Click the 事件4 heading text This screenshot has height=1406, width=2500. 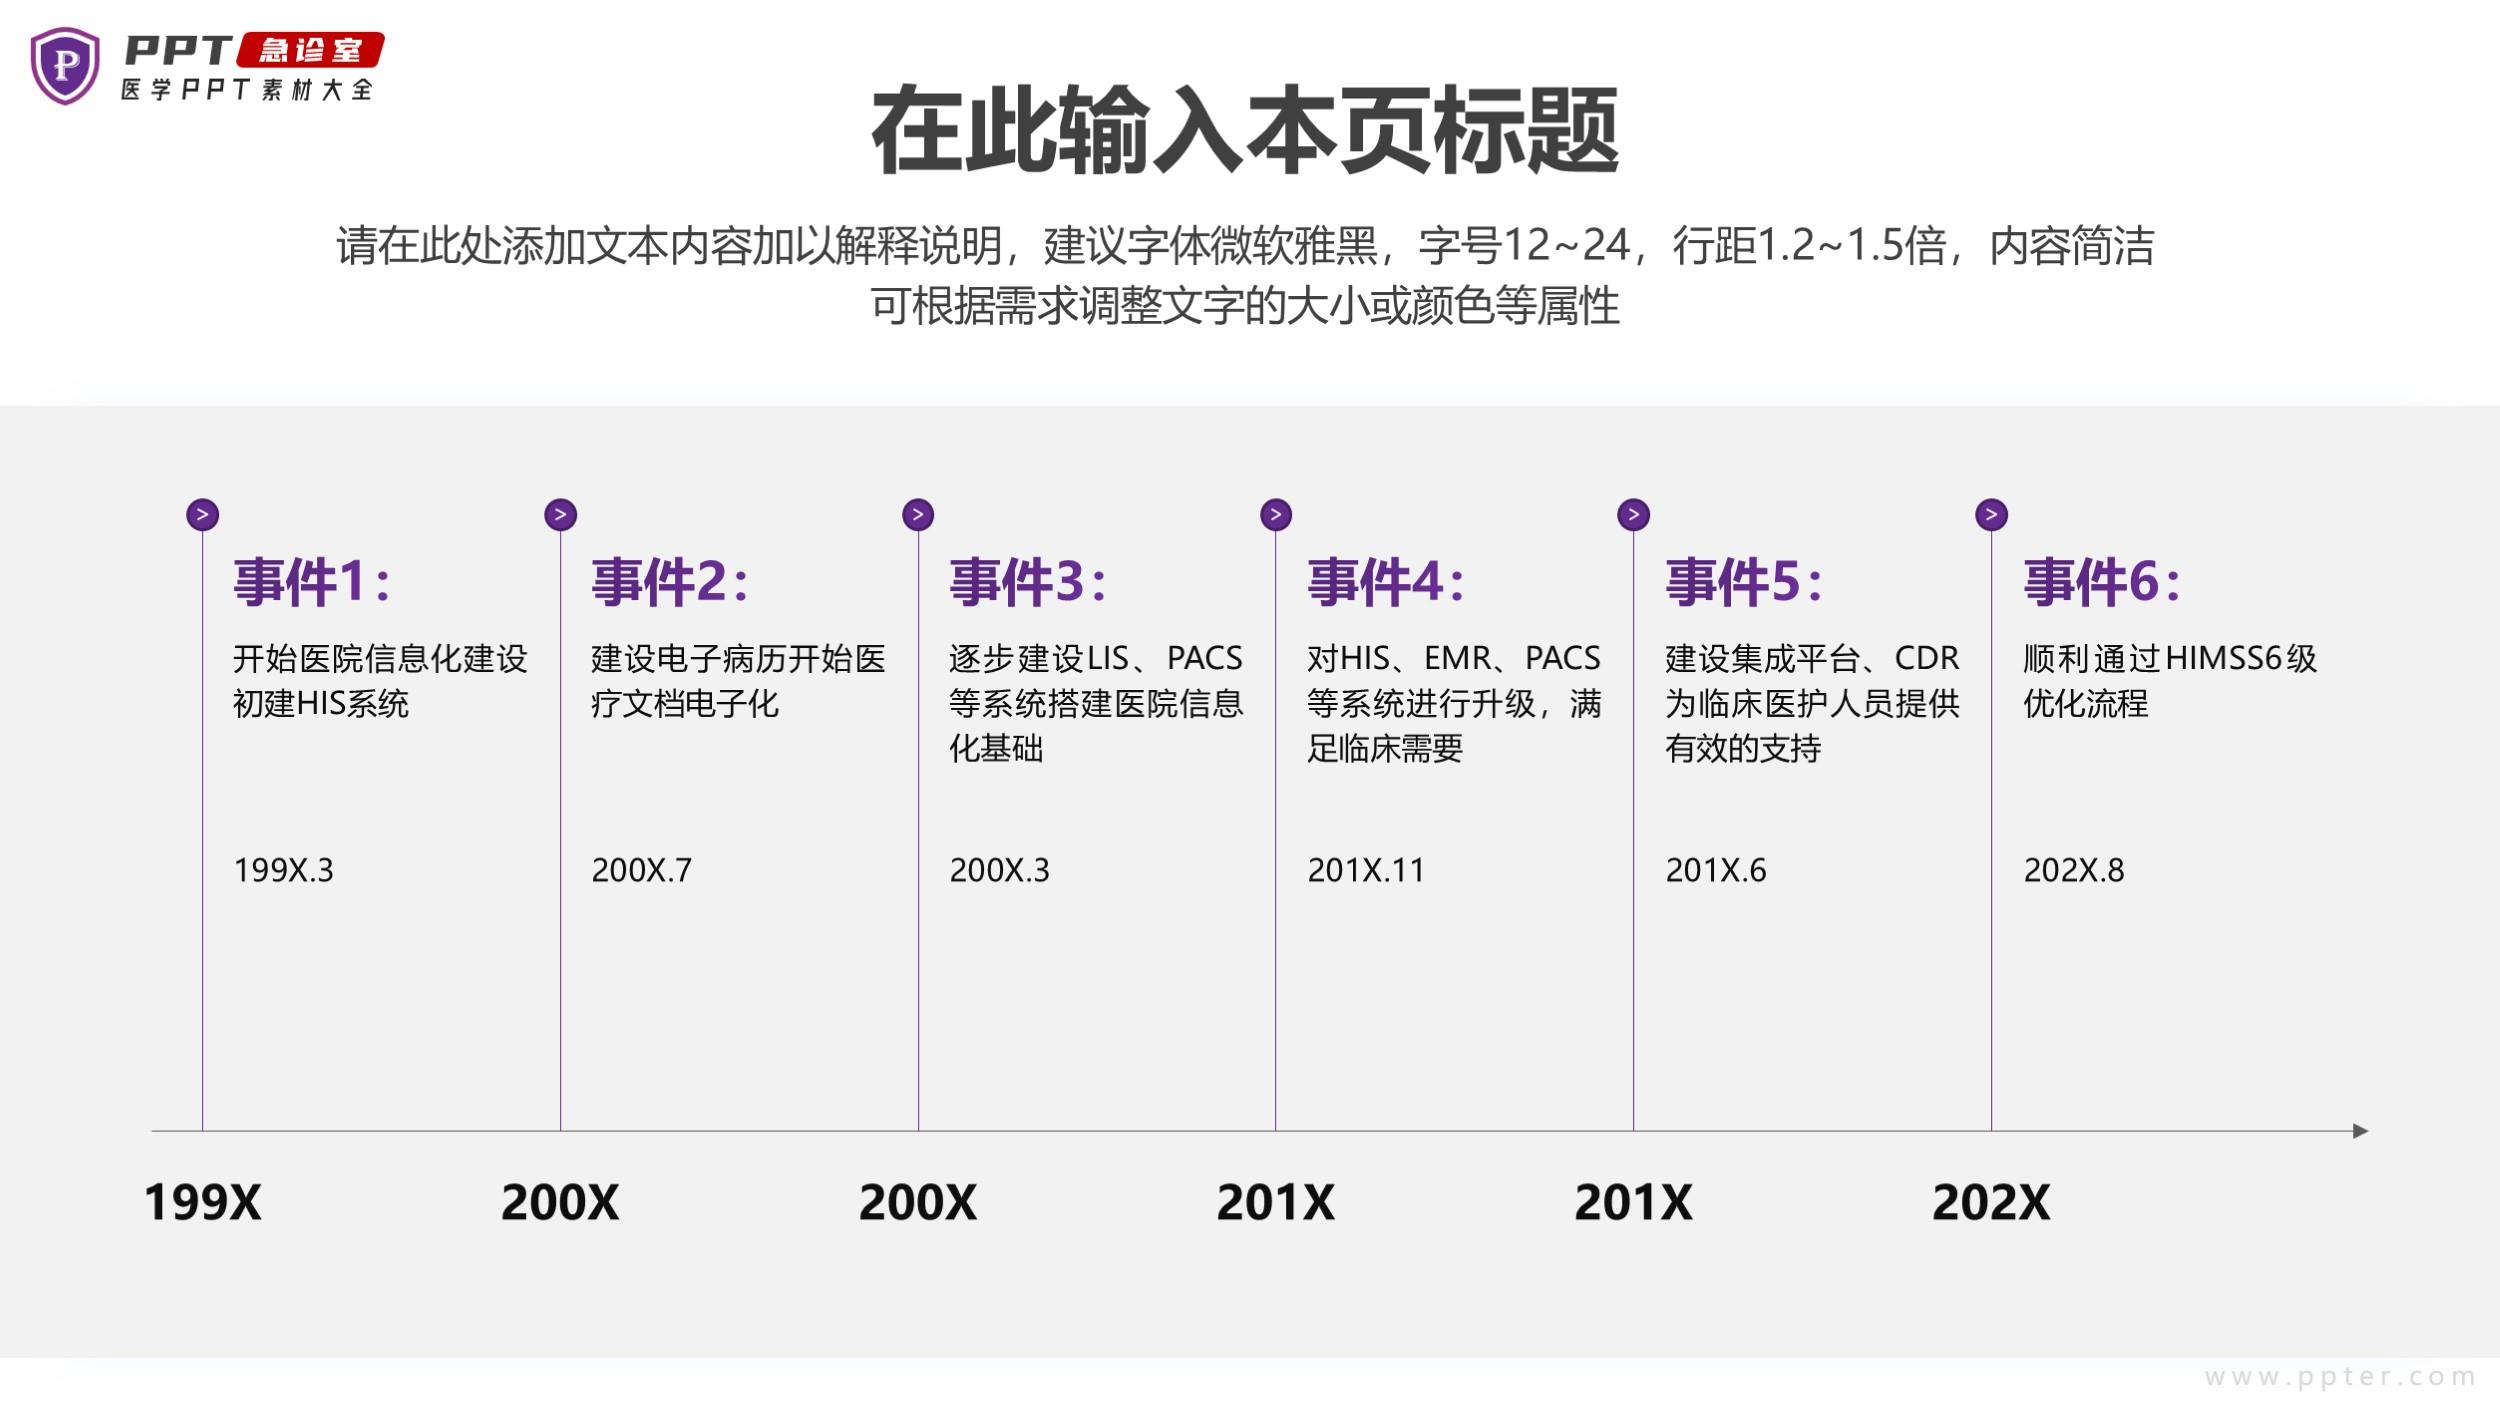tap(1385, 582)
